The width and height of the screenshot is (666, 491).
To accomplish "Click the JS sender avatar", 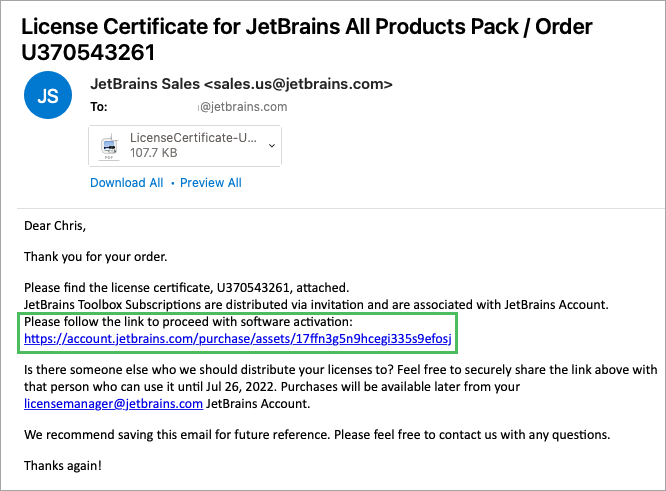I will 48,95.
